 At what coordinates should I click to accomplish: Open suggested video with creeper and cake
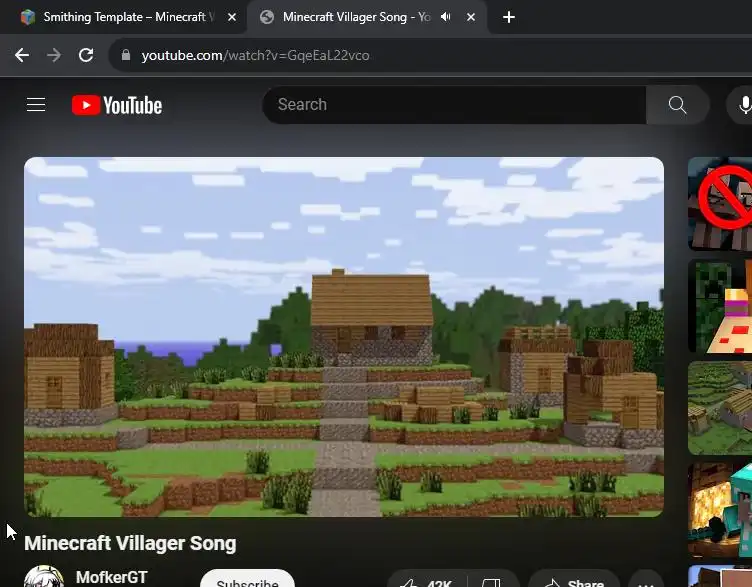[720, 306]
